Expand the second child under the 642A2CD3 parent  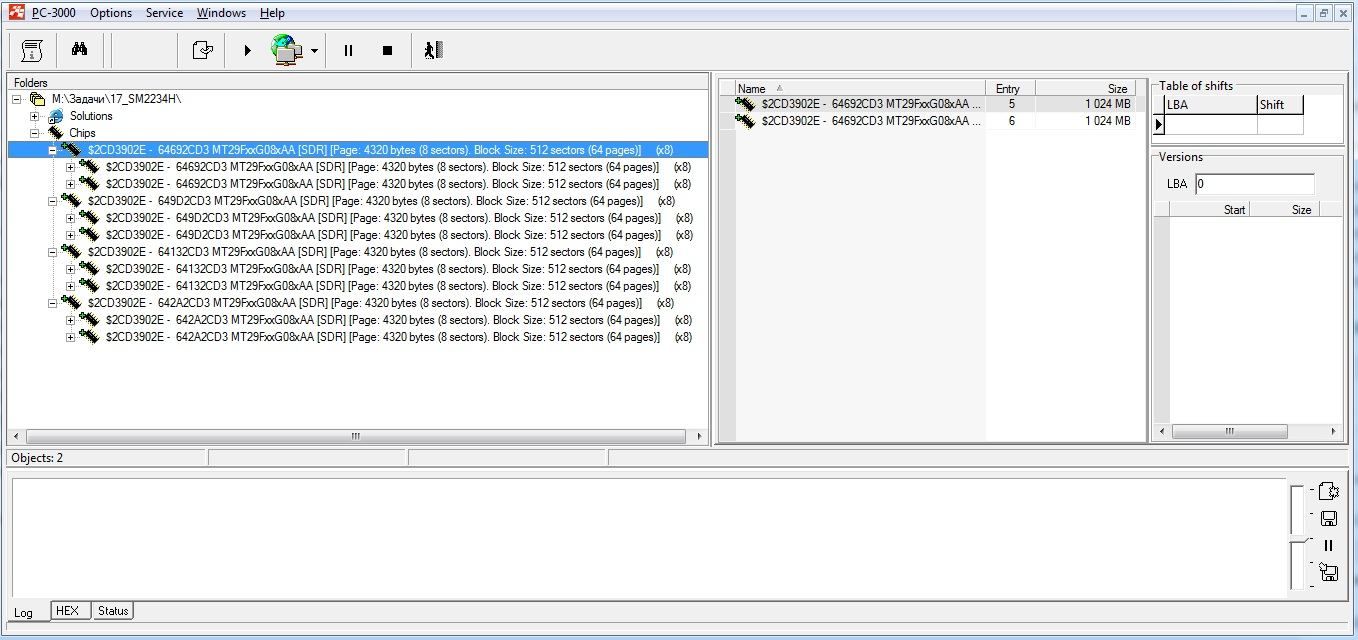pos(71,337)
